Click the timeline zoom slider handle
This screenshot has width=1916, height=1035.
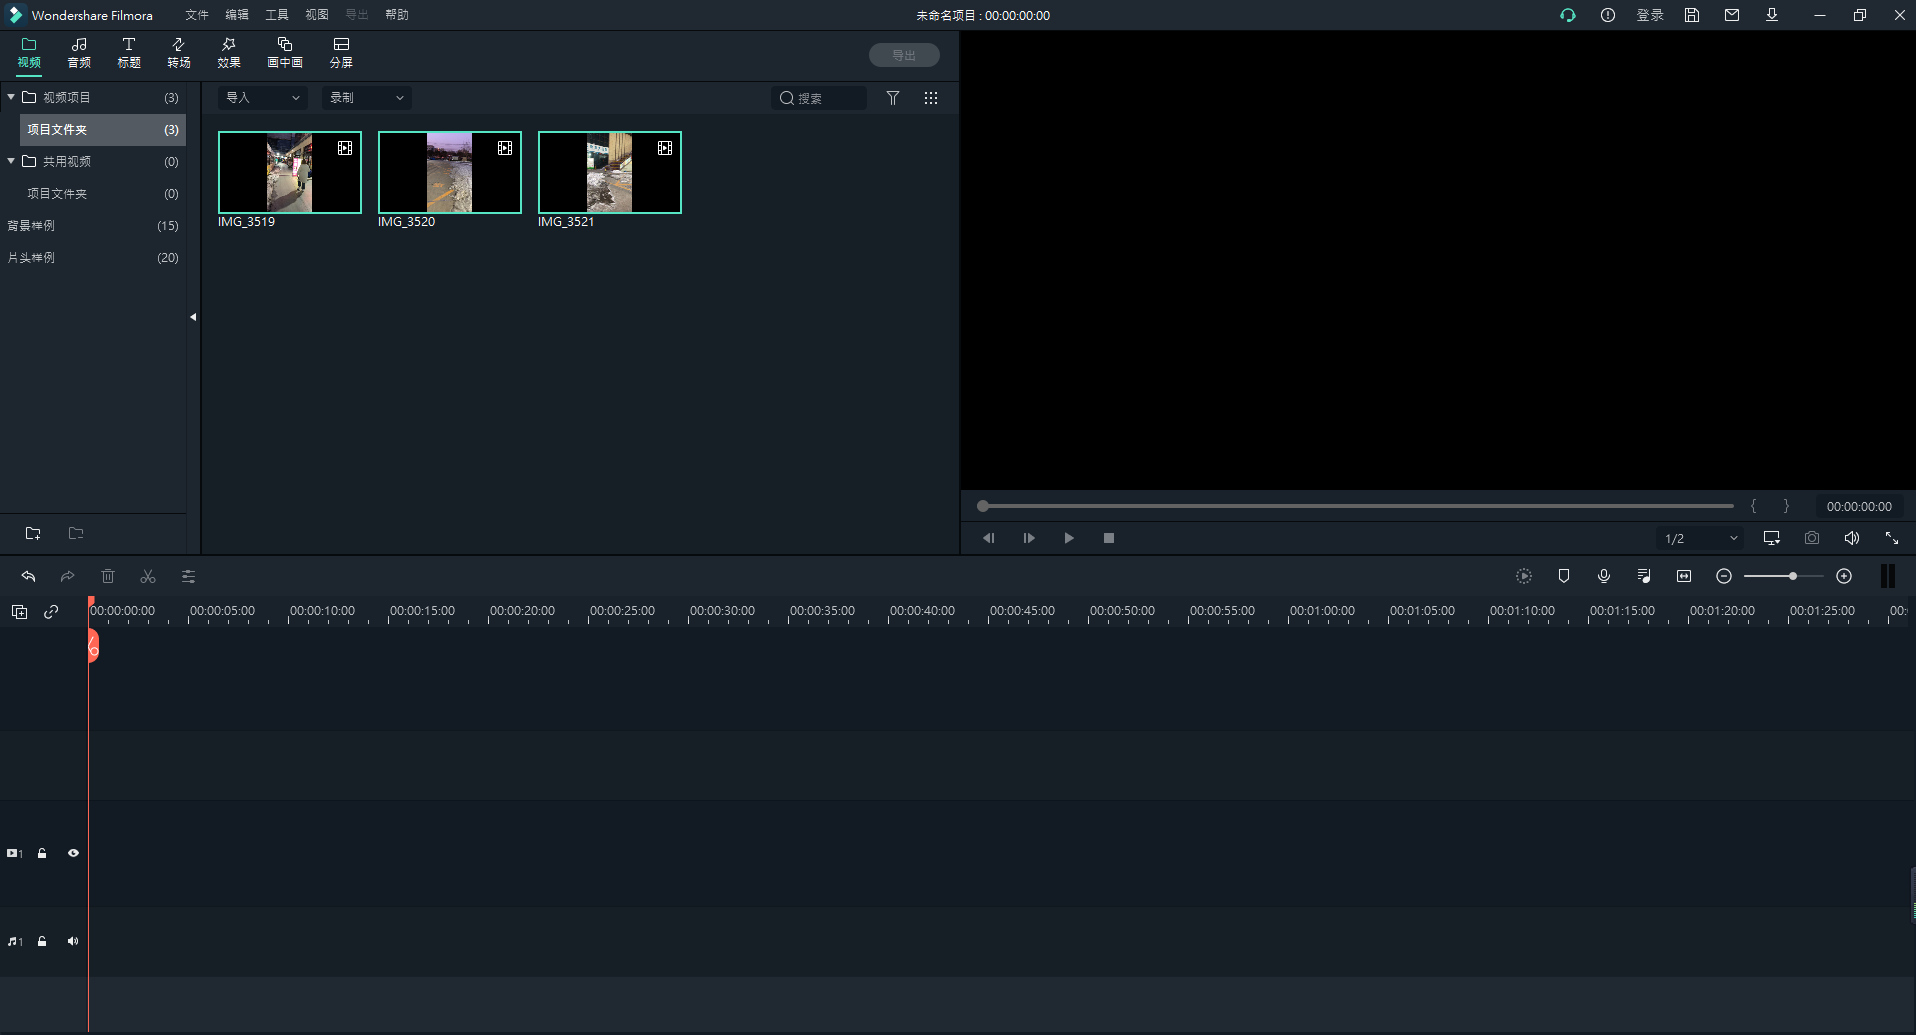click(1793, 576)
